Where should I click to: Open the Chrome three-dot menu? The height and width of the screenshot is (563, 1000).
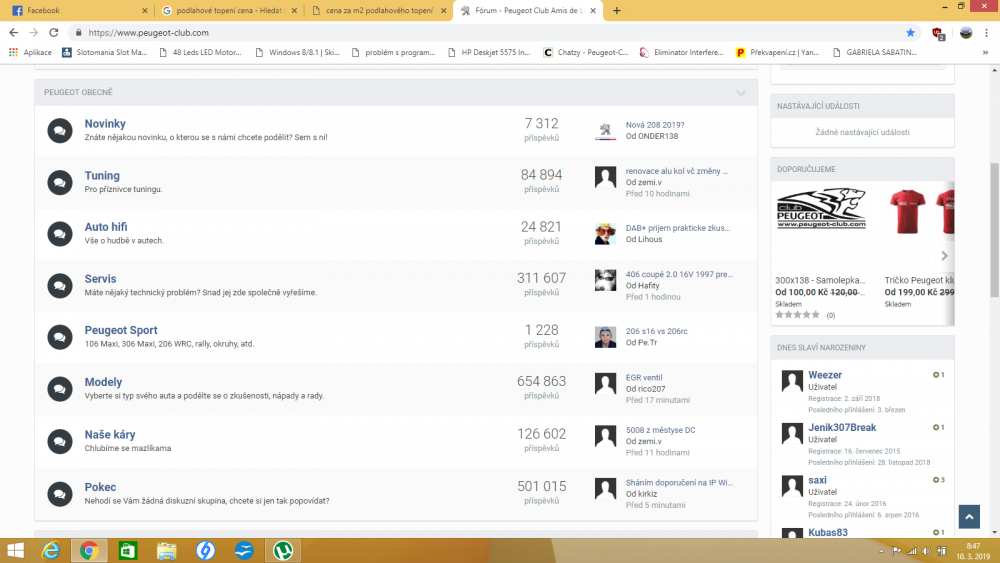tap(987, 33)
